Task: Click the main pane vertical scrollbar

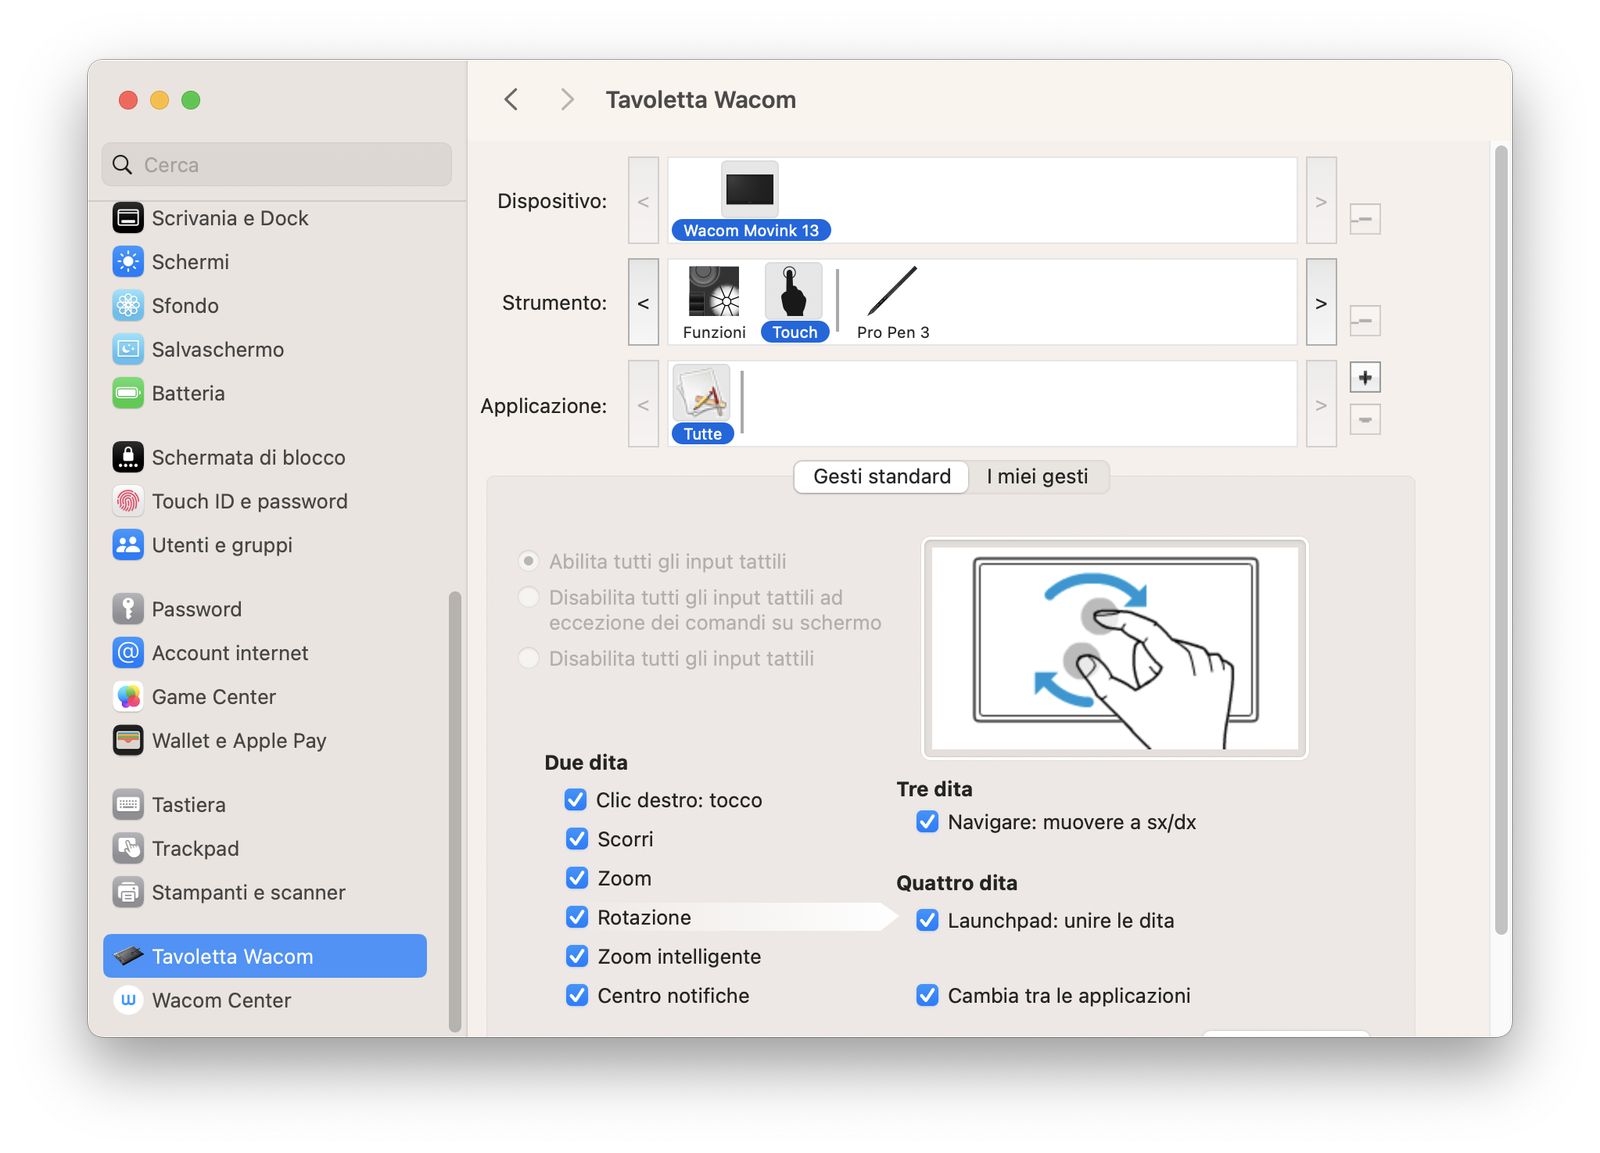Action: pyautogui.click(x=1500, y=540)
